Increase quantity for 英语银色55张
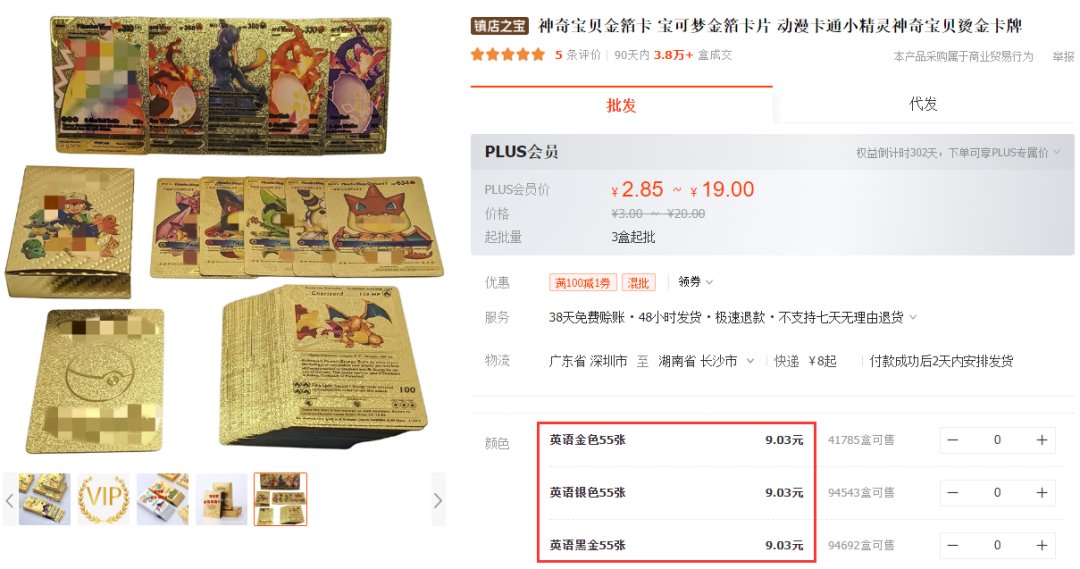Image resolution: width=1080 pixels, height=569 pixels. 1041,493
